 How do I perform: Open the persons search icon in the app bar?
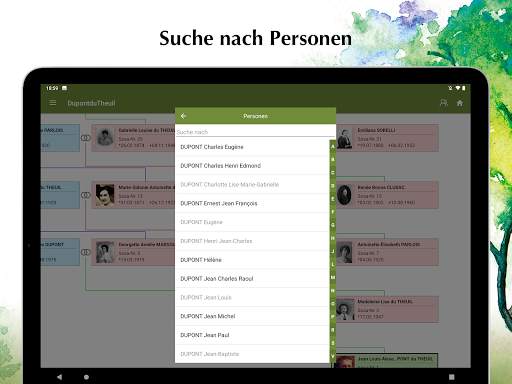point(444,103)
